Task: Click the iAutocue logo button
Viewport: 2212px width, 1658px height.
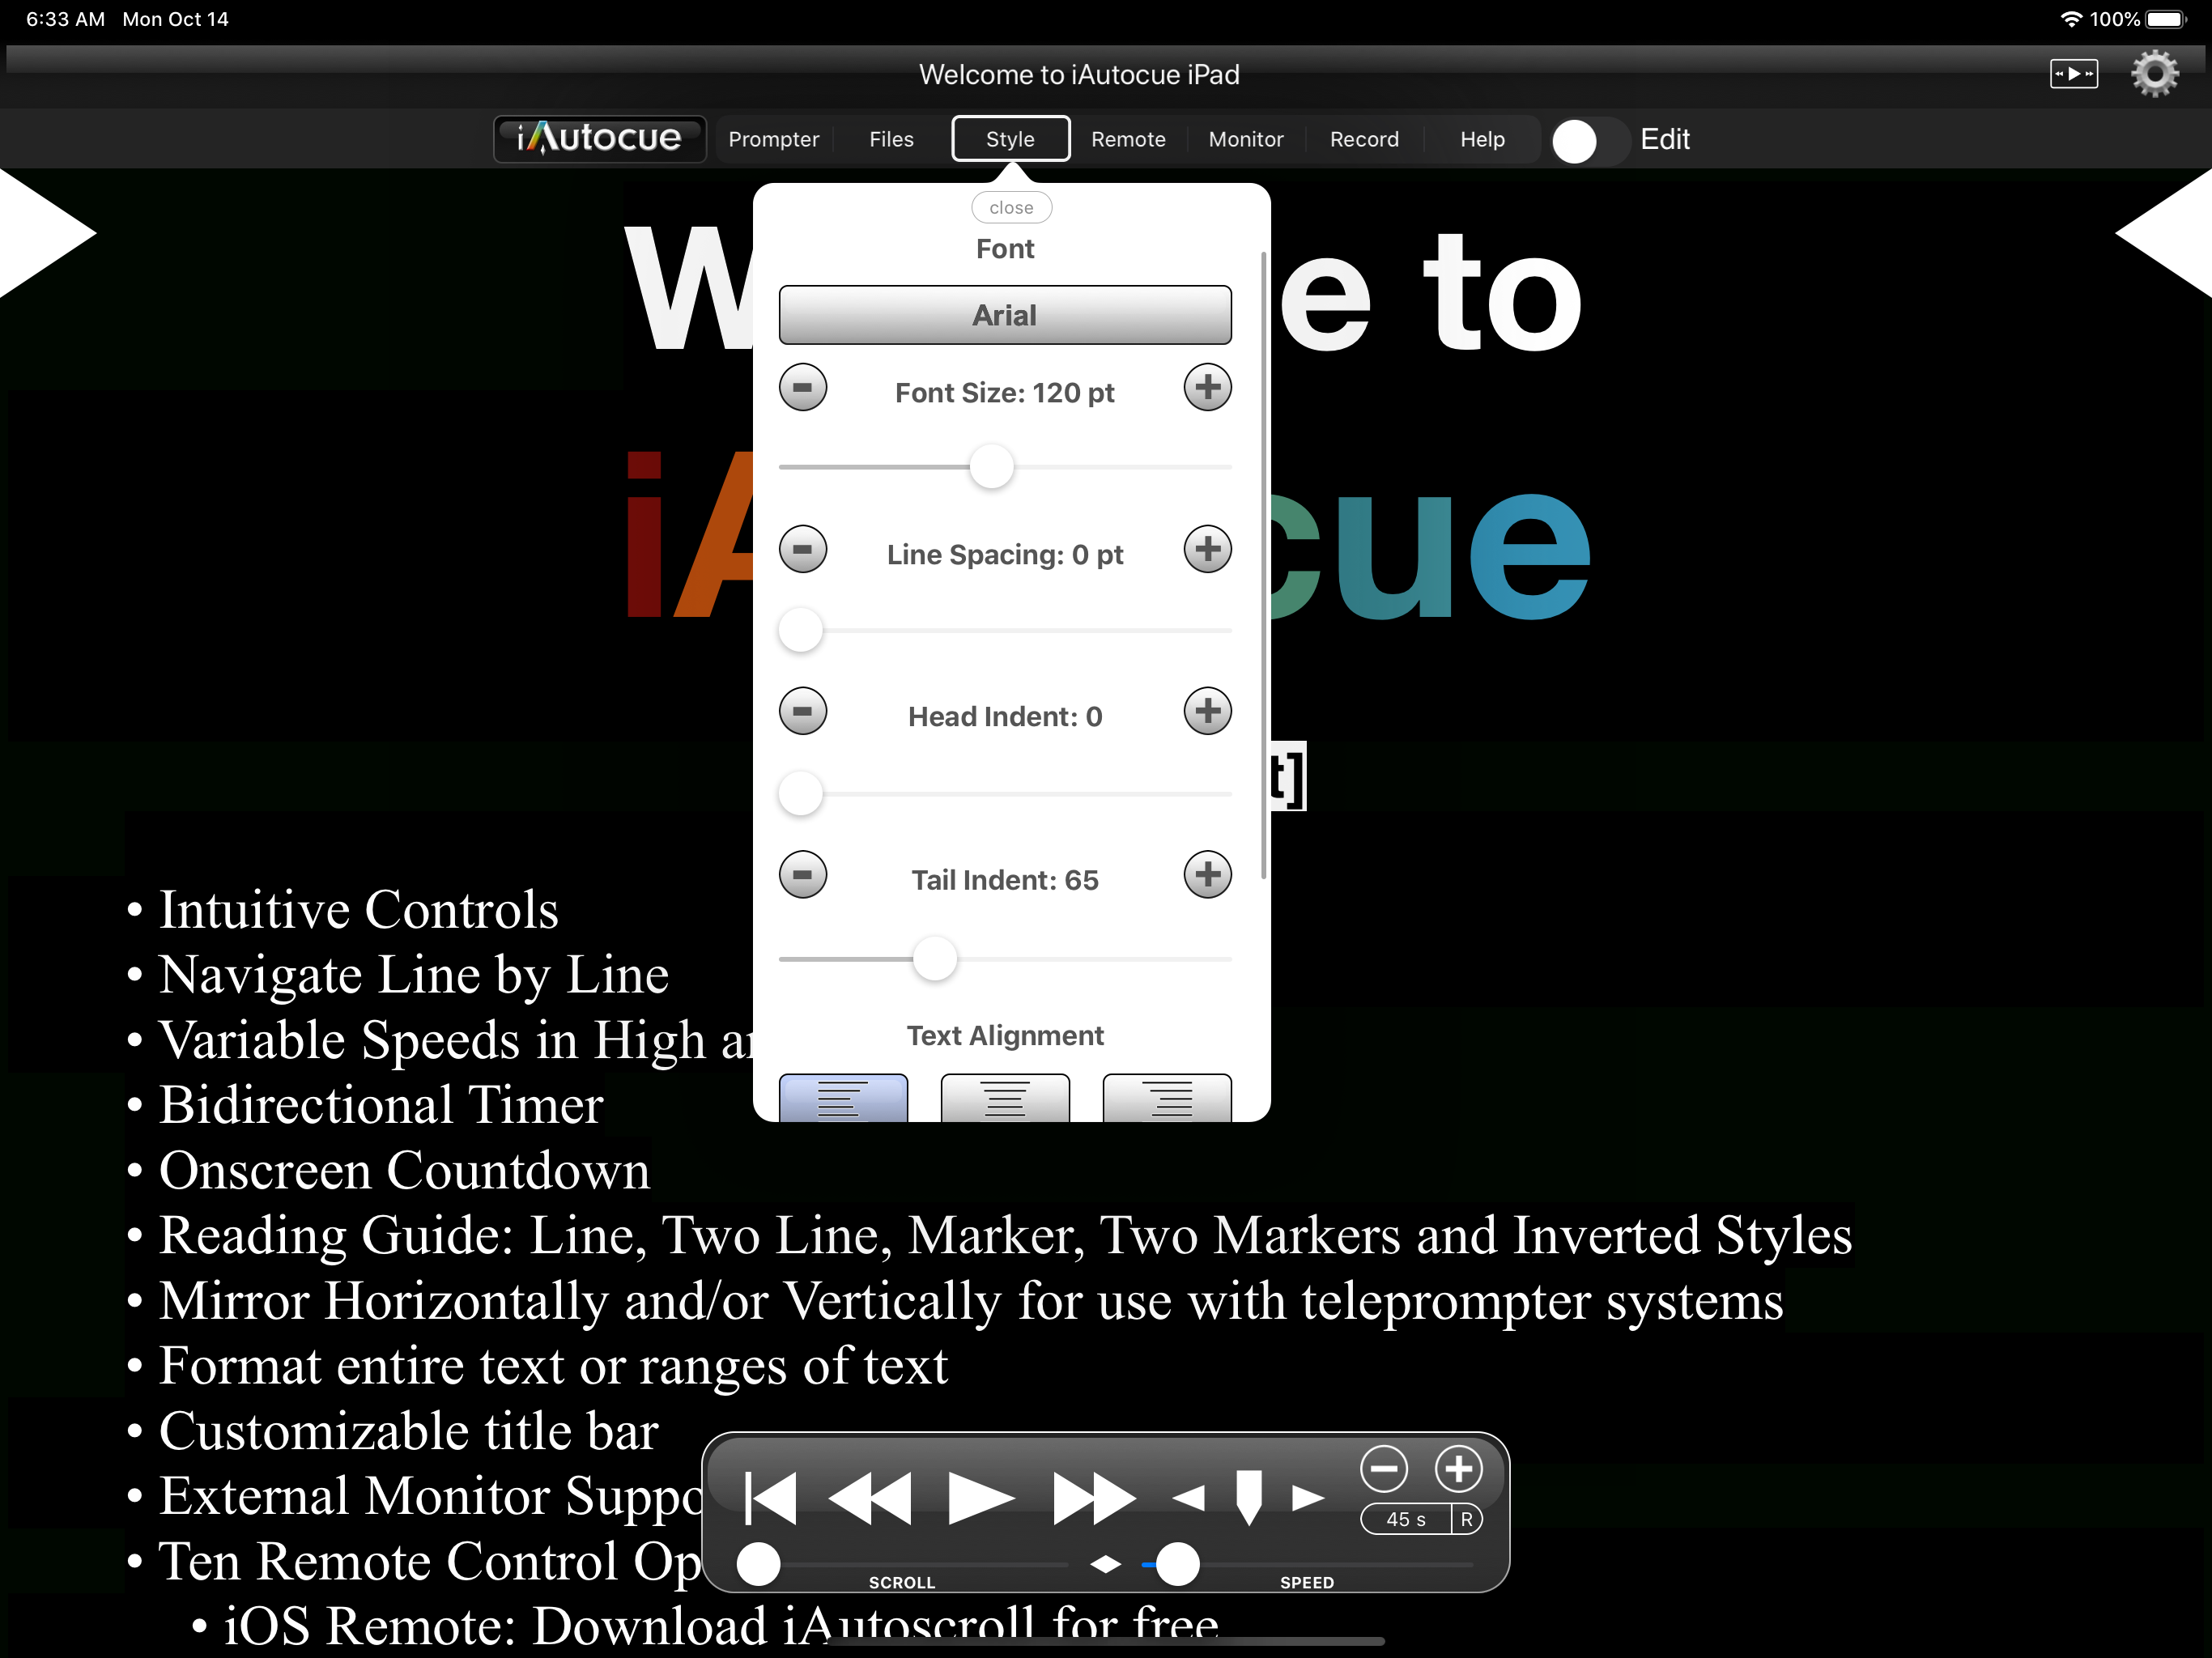Action: click(x=599, y=138)
